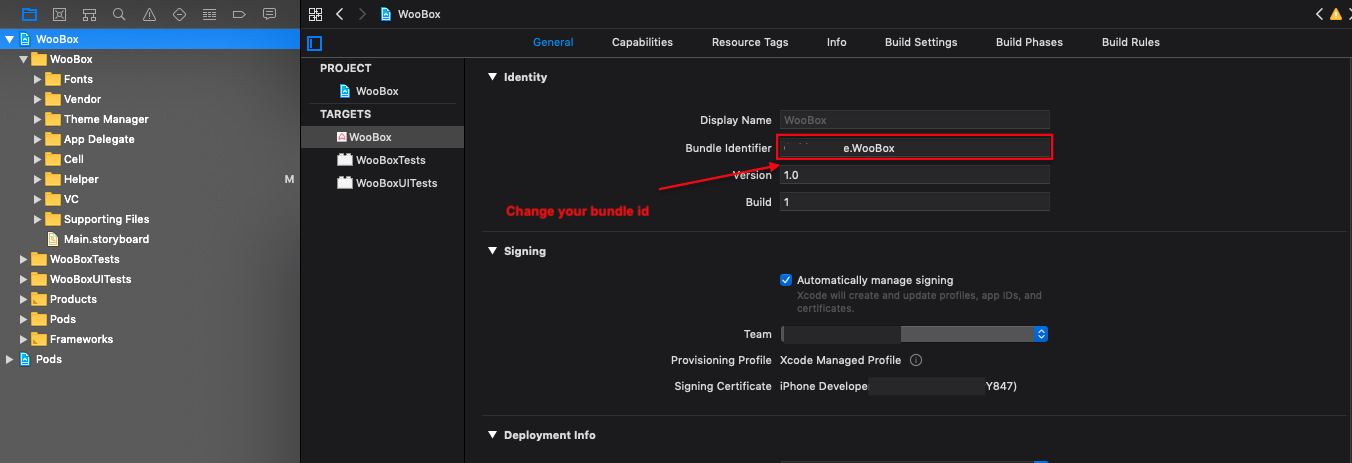This screenshot has height=463, width=1352.
Task: Collapse the Deployment Info section
Action: (x=491, y=435)
